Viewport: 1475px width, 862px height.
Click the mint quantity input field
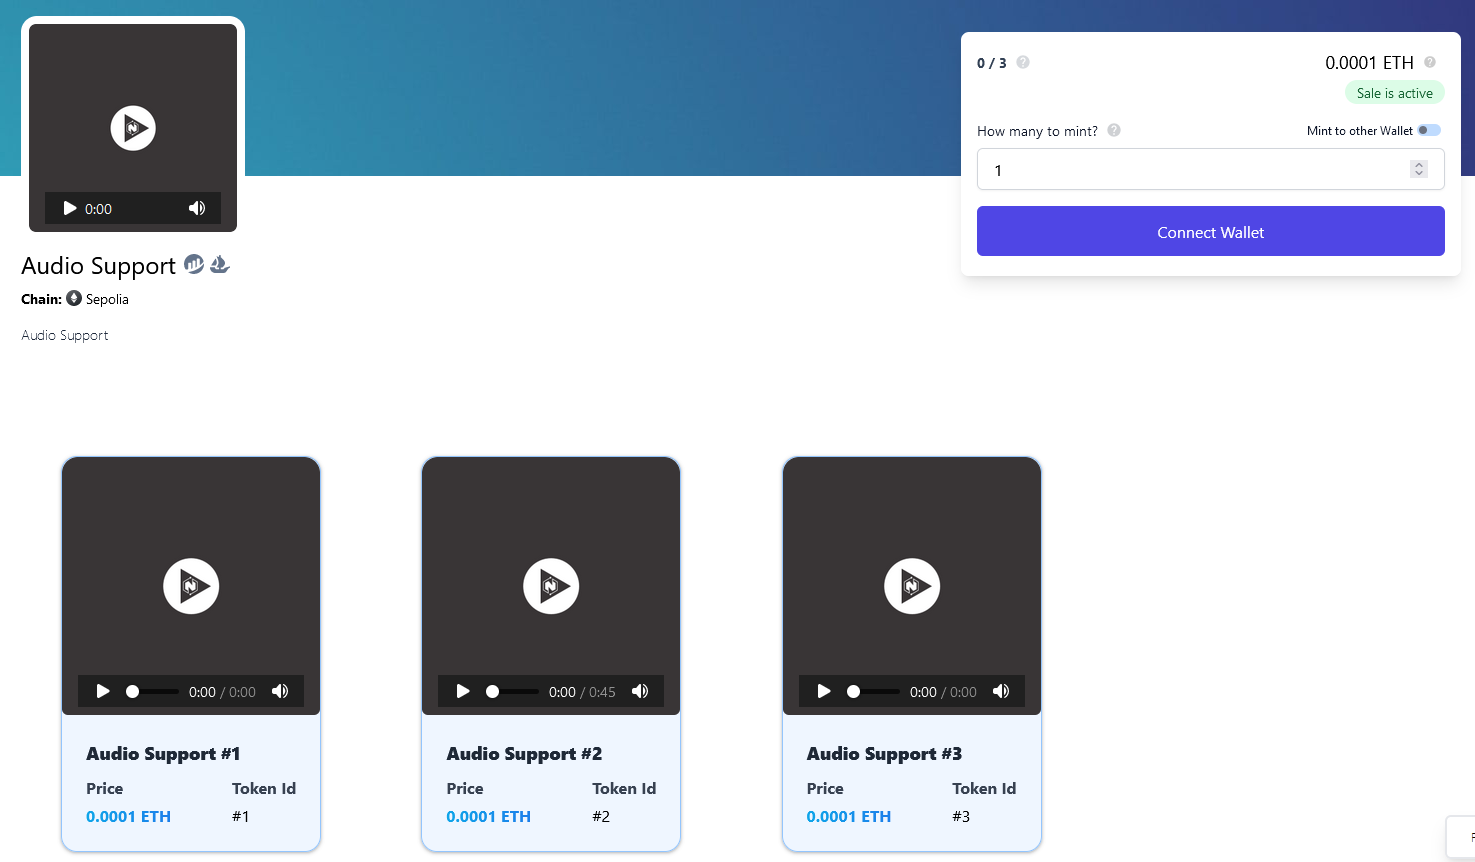(1190, 169)
